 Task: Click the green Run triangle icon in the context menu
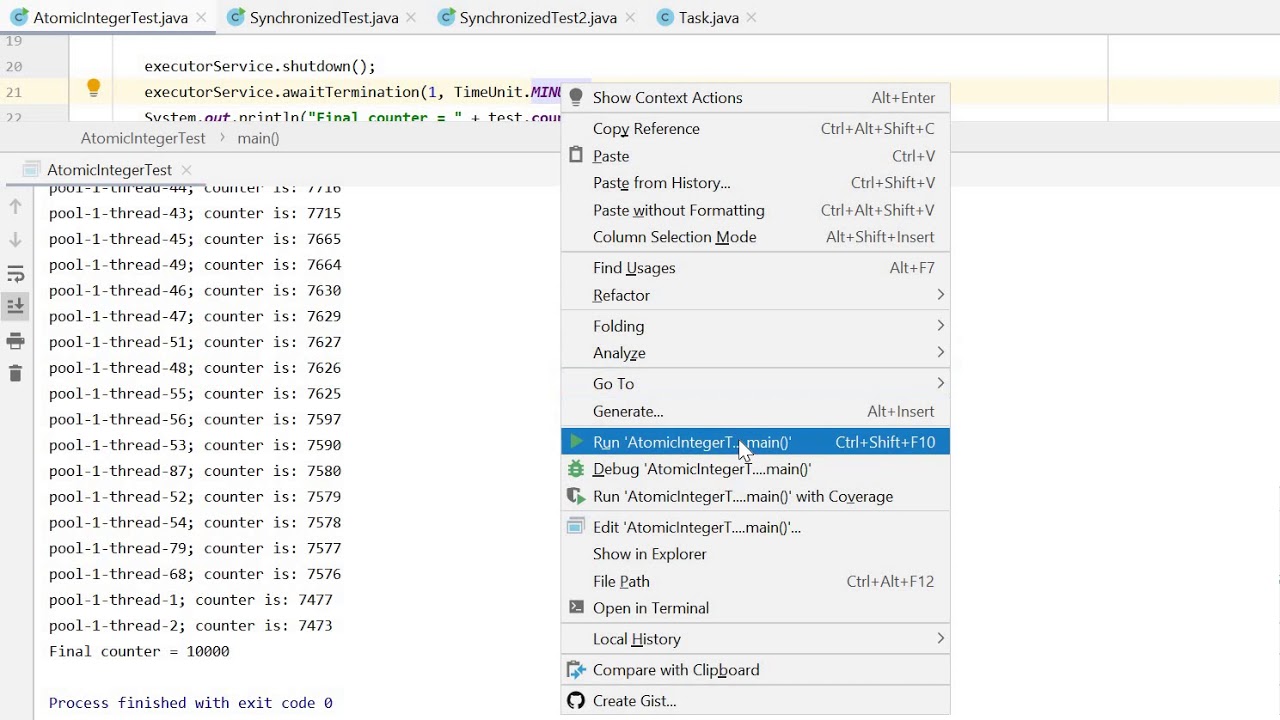575,442
